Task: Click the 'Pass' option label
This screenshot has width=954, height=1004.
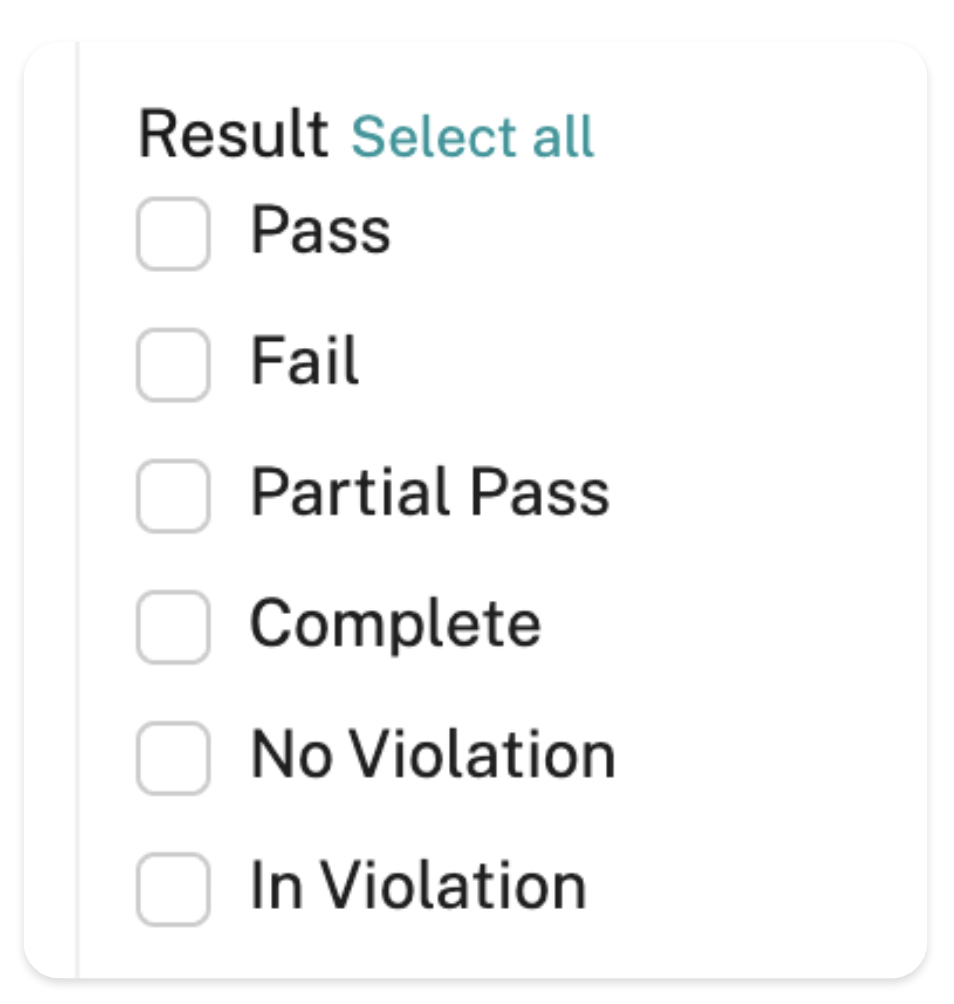Action: click(320, 232)
